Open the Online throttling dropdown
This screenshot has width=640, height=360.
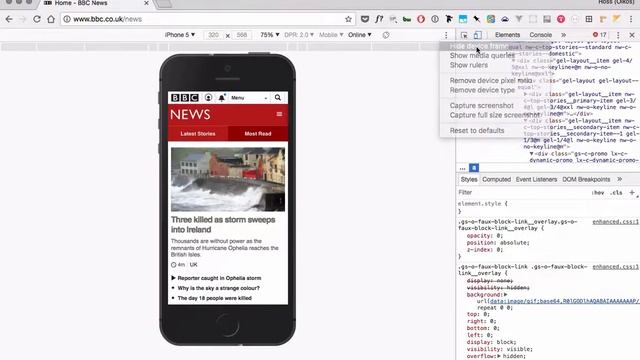[x=360, y=35]
